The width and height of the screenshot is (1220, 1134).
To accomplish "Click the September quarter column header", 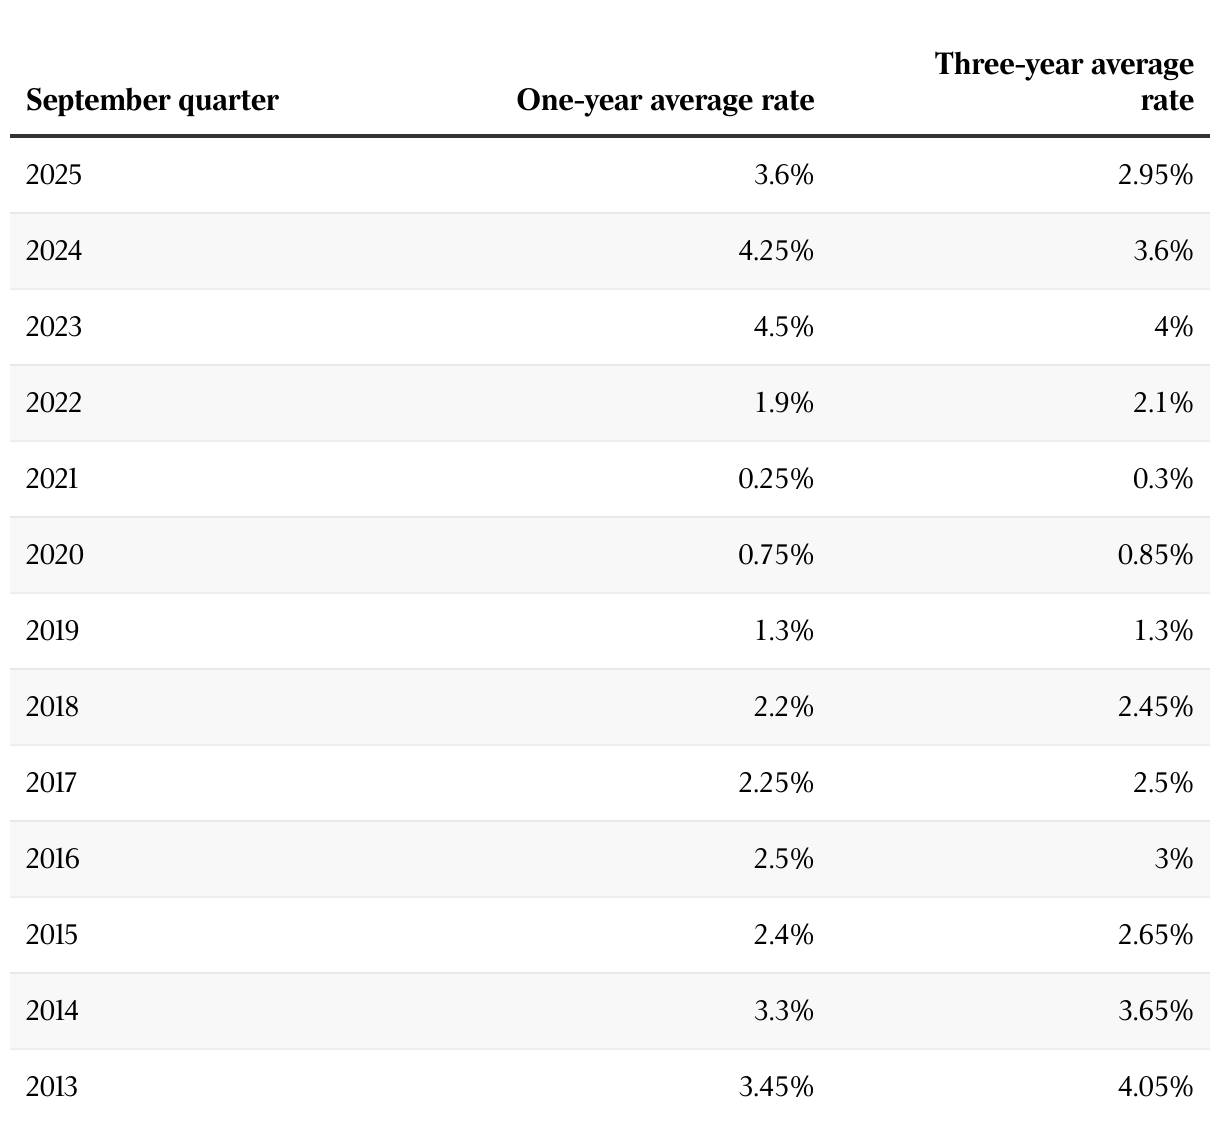I will [152, 101].
